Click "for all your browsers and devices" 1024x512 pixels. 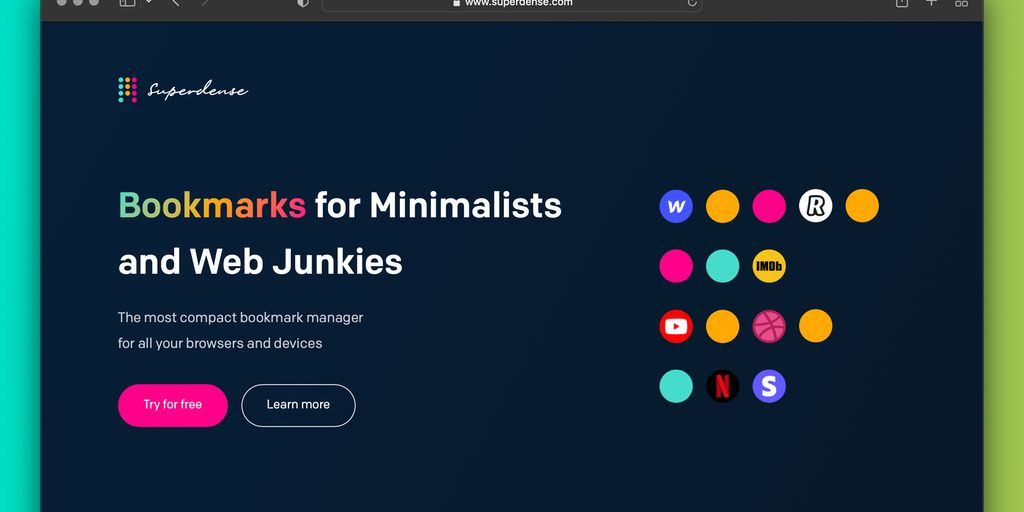point(220,344)
